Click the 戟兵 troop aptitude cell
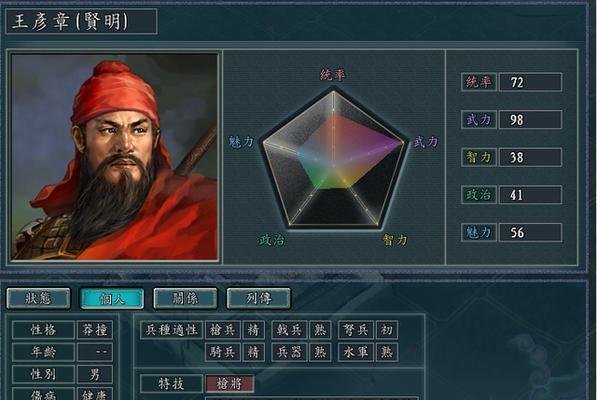Screen dimensions: 597x400 click(x=289, y=330)
